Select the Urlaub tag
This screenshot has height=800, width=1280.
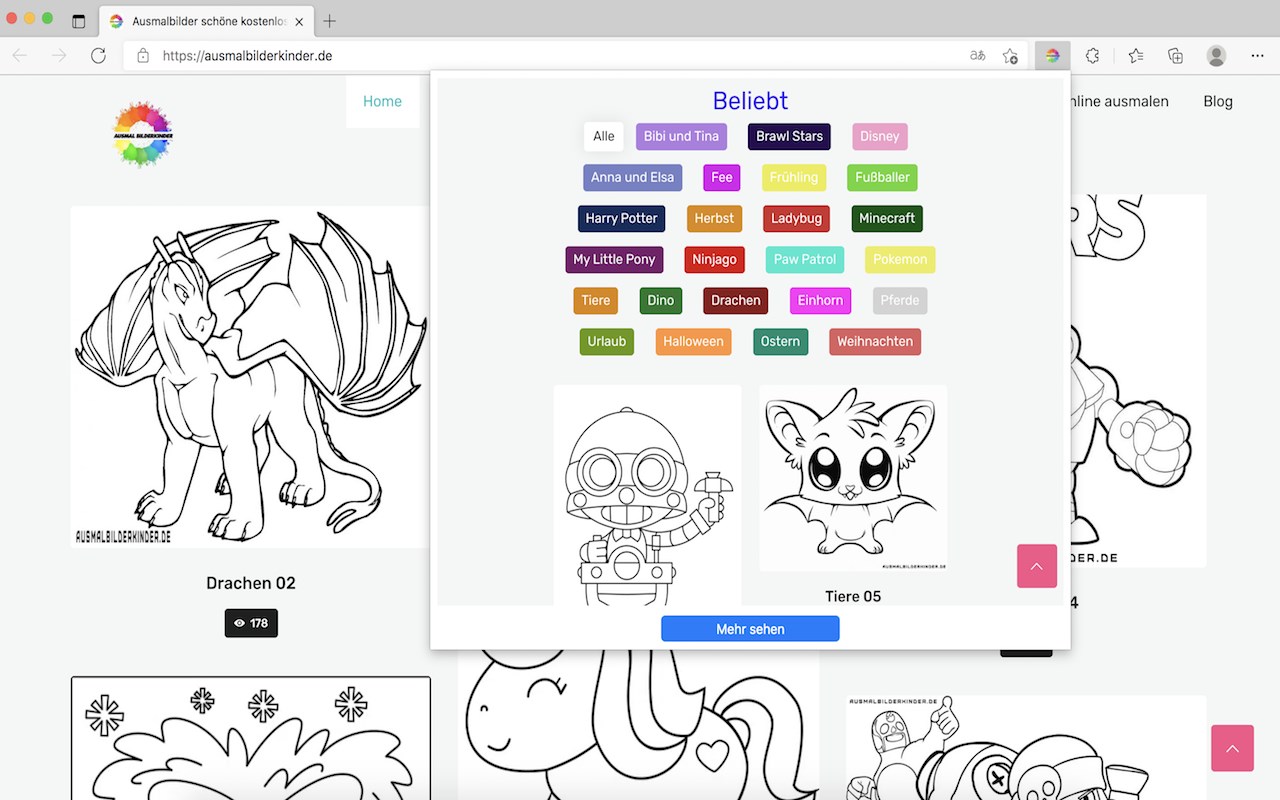tap(607, 341)
